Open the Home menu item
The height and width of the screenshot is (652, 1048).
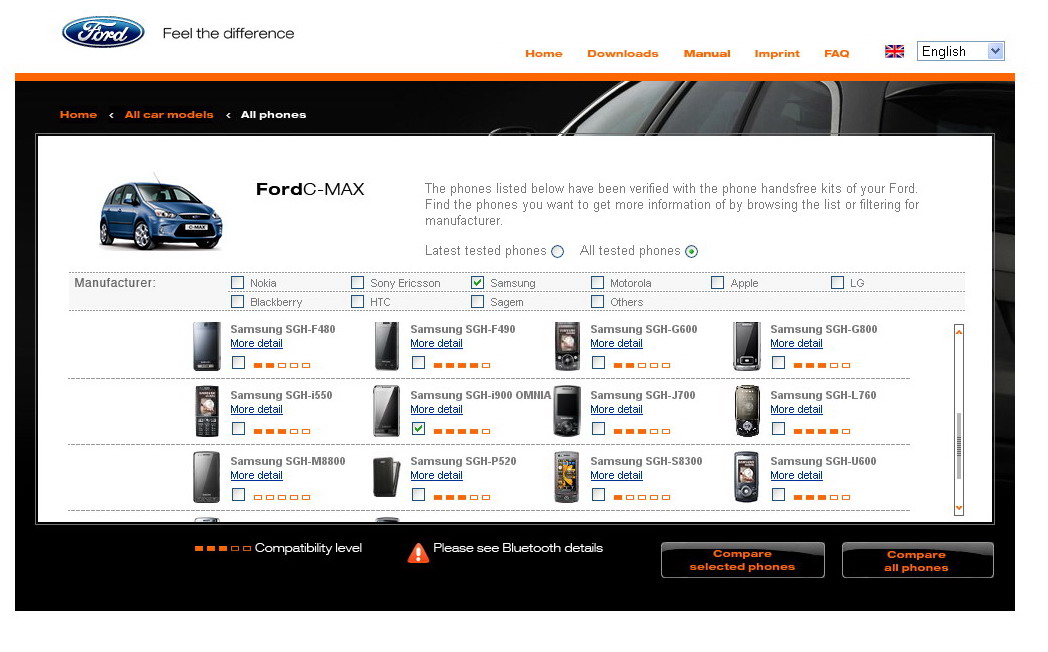543,53
